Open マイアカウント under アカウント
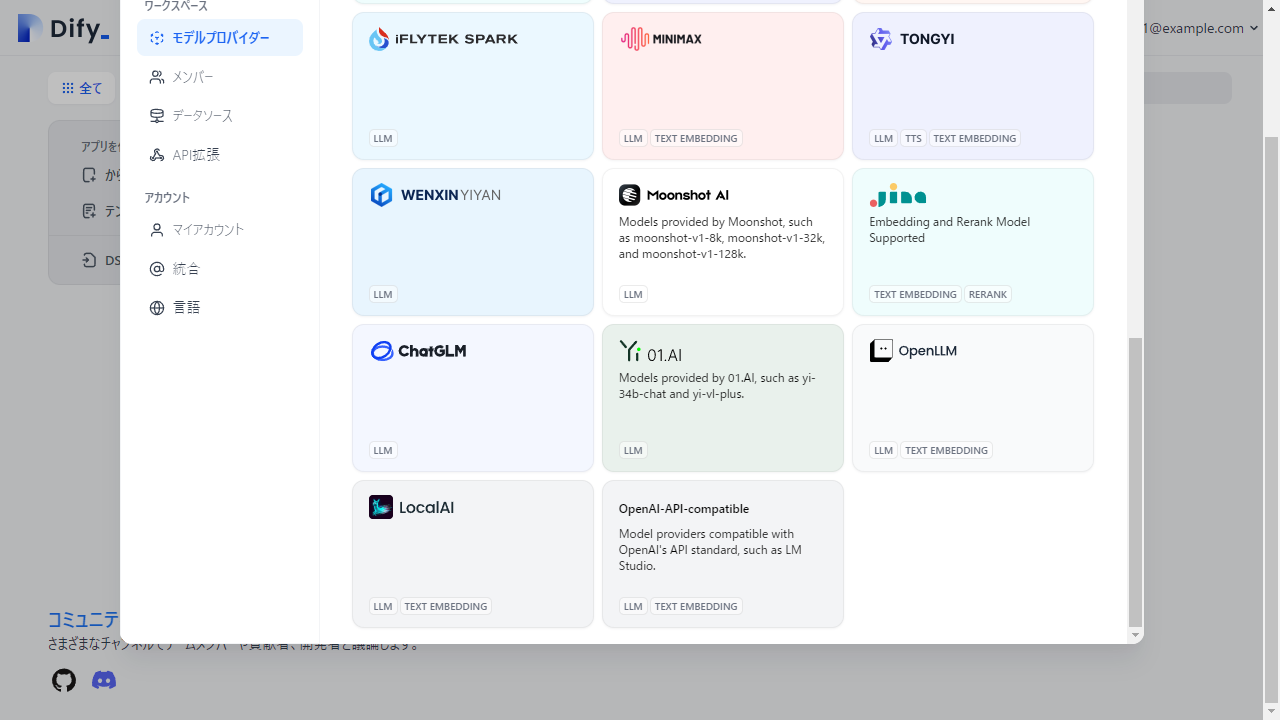This screenshot has height=720, width=1280. pos(209,229)
